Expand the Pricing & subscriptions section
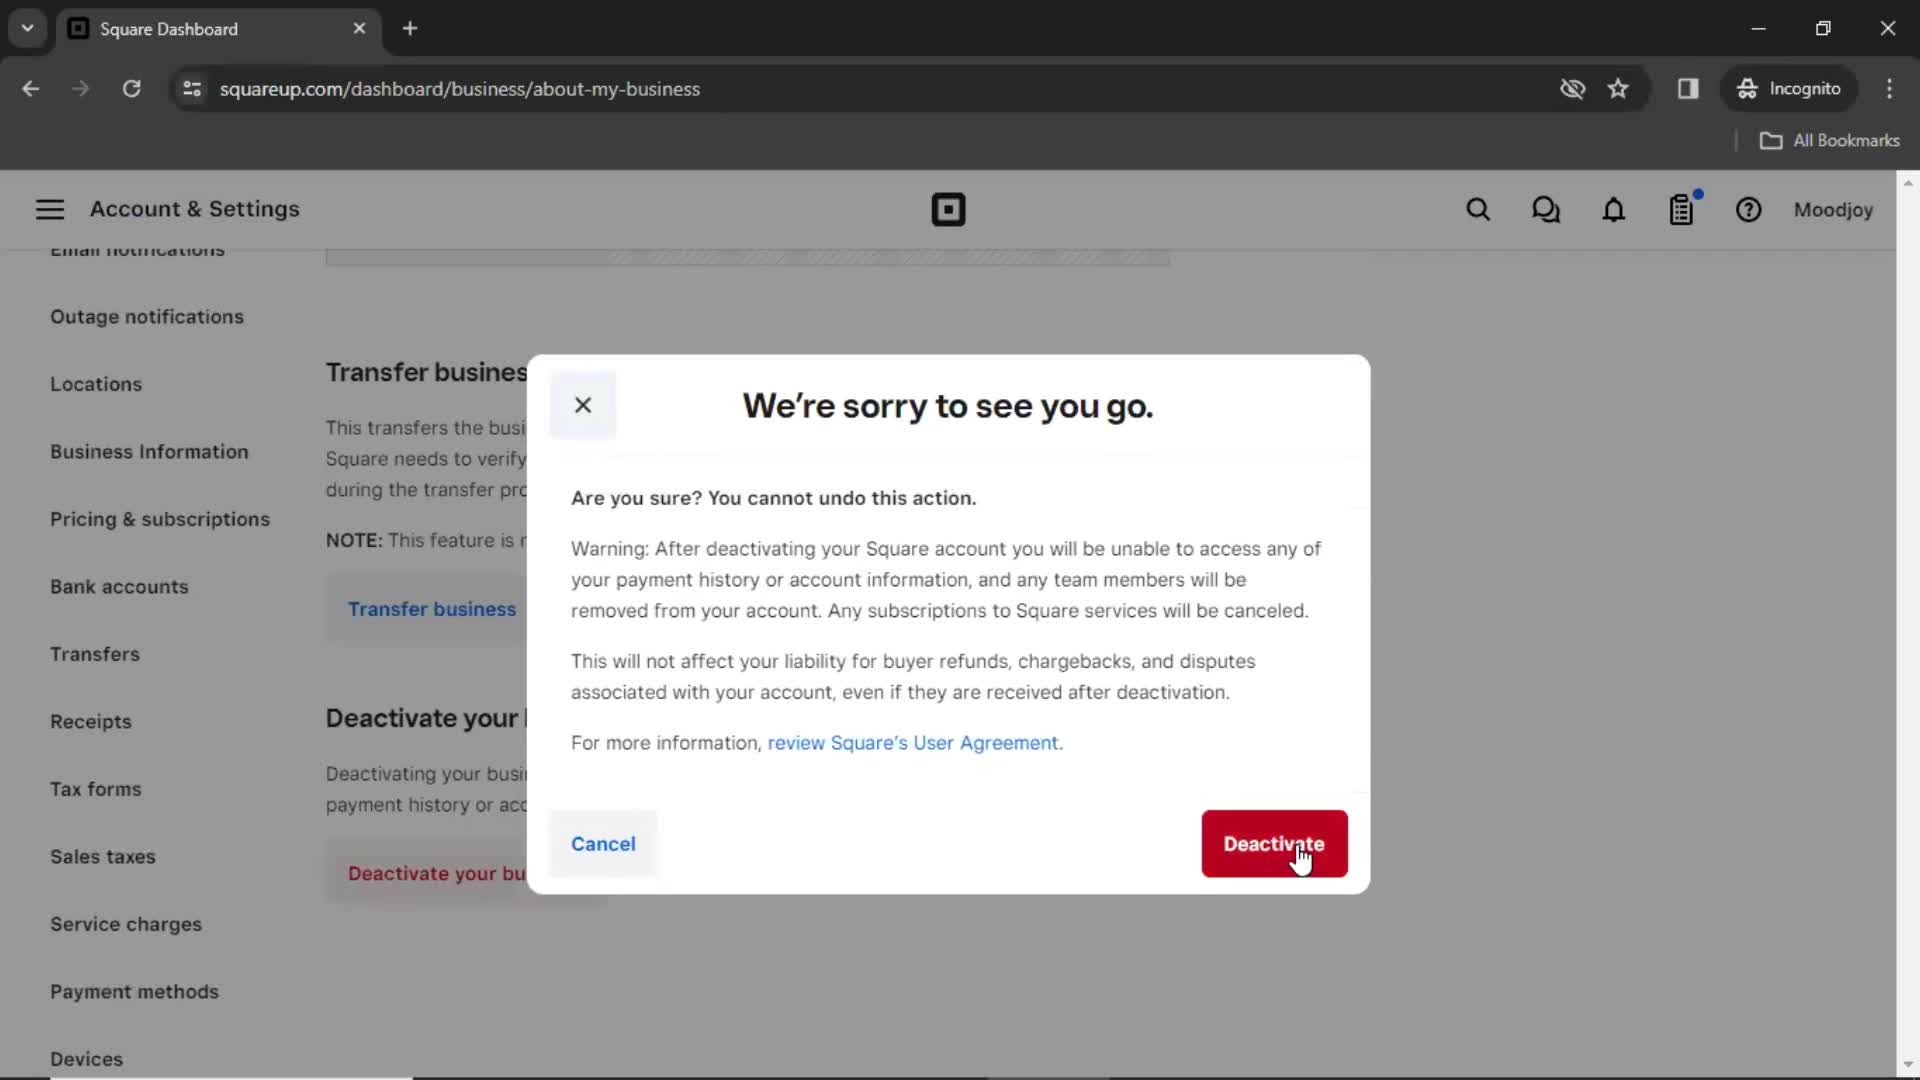The height and width of the screenshot is (1080, 1920). [160, 518]
